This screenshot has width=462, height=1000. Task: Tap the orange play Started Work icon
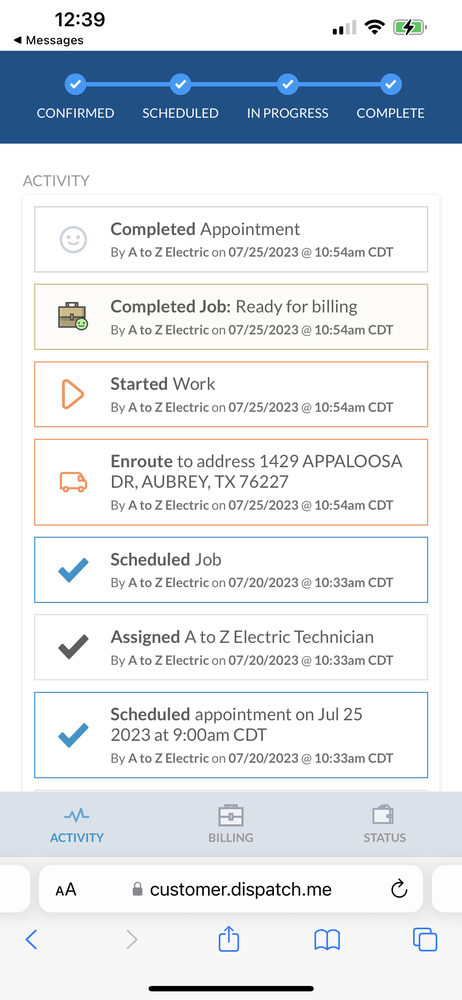tap(73, 394)
